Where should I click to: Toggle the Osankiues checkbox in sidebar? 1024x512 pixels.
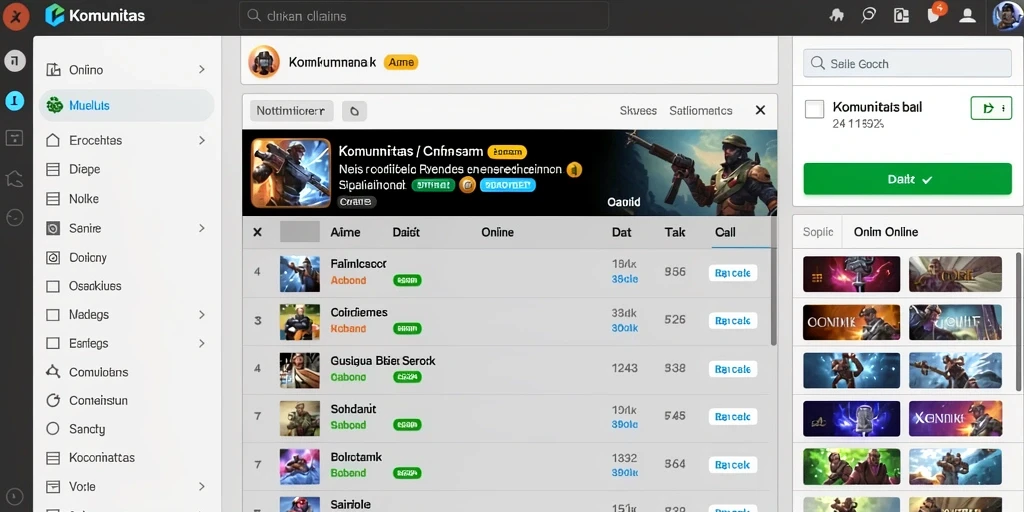tap(54, 286)
